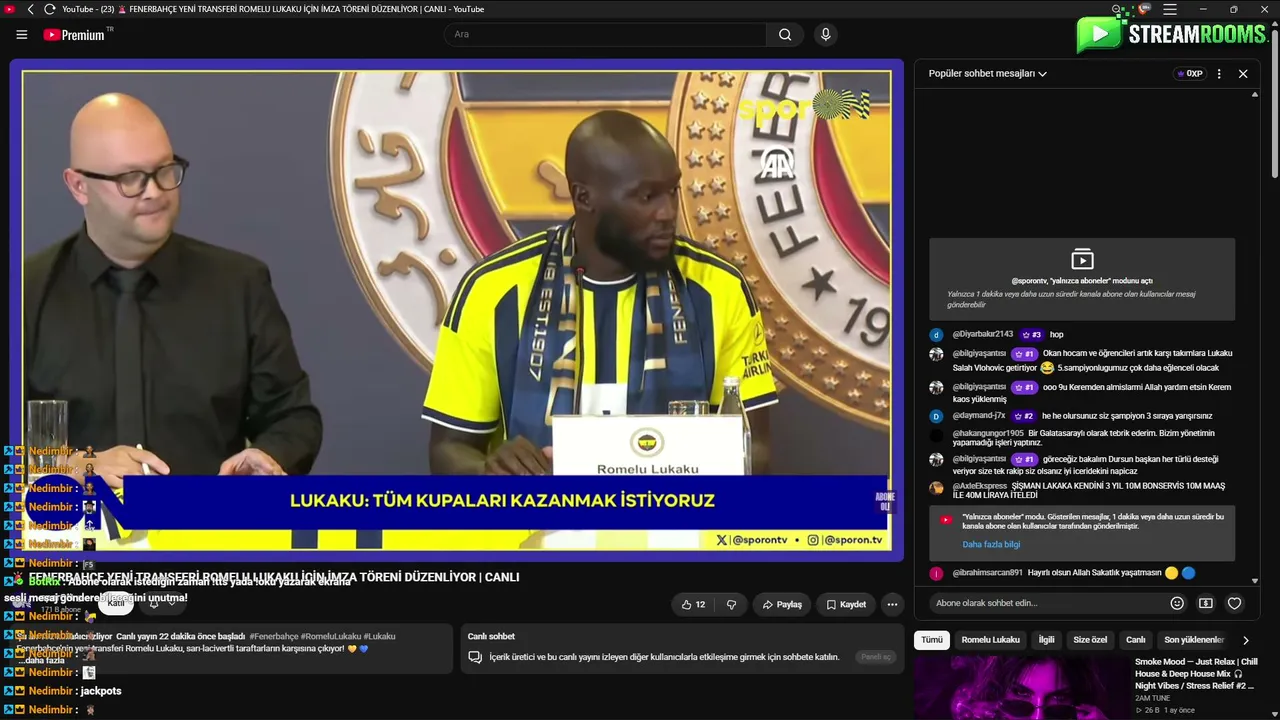
Task: Click username @bilgiyaşantısı in Okan hocam message
Action: coord(979,353)
